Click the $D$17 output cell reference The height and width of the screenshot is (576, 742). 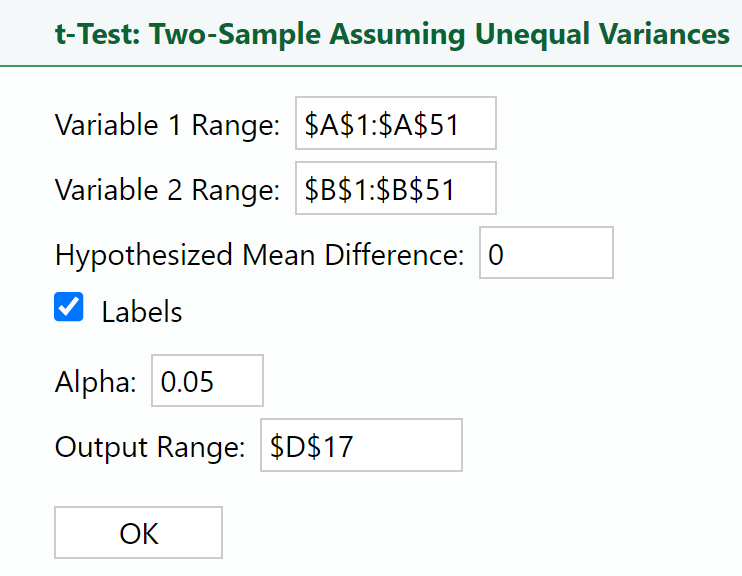[x=311, y=446]
